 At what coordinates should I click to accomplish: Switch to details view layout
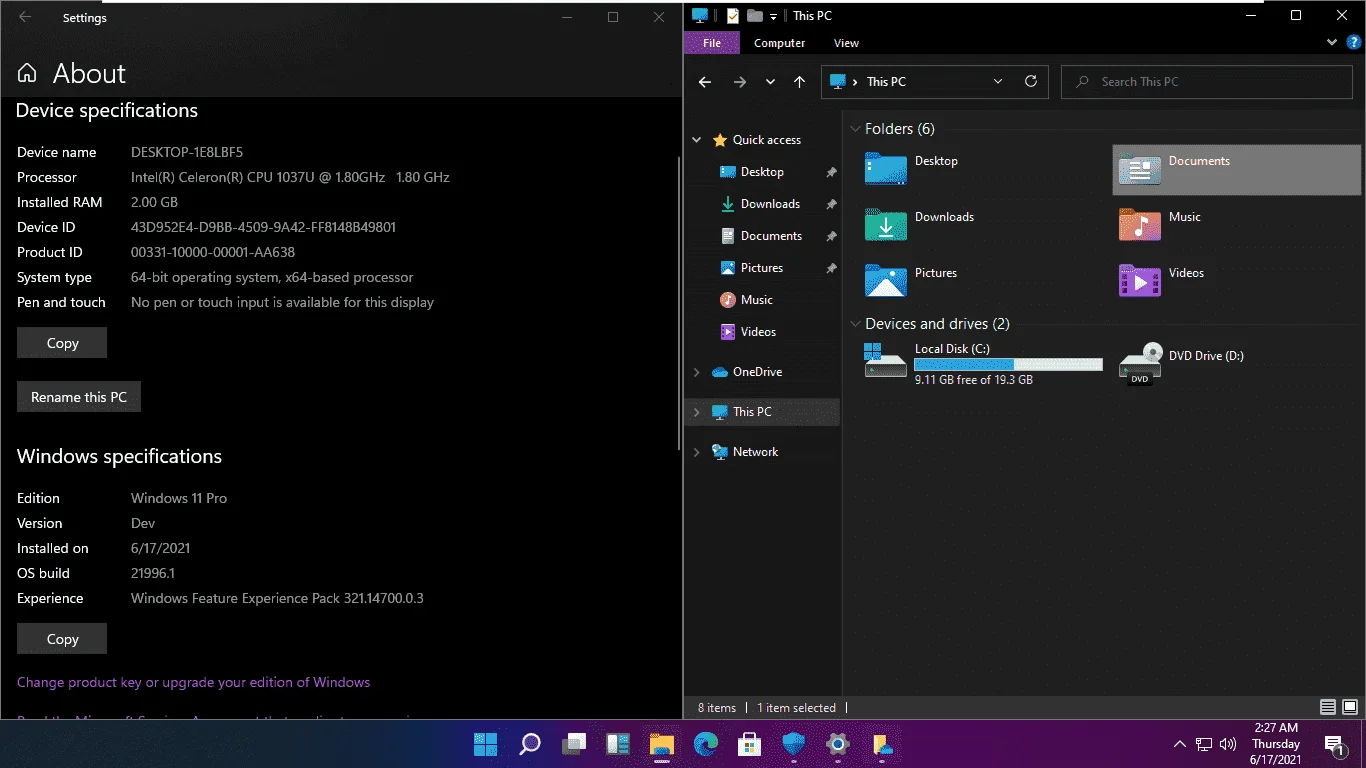[1327, 707]
